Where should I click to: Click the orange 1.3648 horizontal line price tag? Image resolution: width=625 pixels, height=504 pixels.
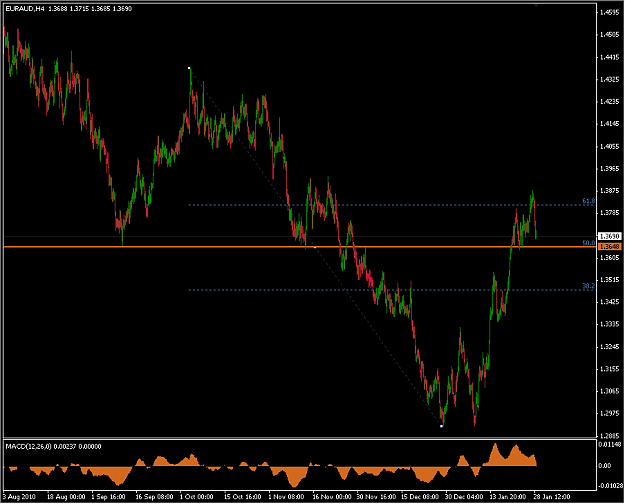pos(610,247)
